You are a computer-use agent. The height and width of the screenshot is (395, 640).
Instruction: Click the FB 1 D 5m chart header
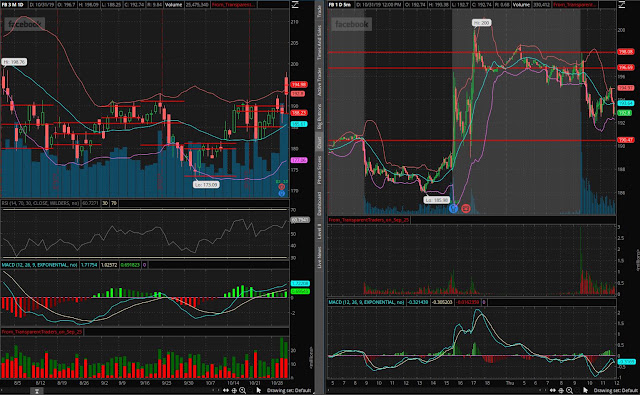340,4
